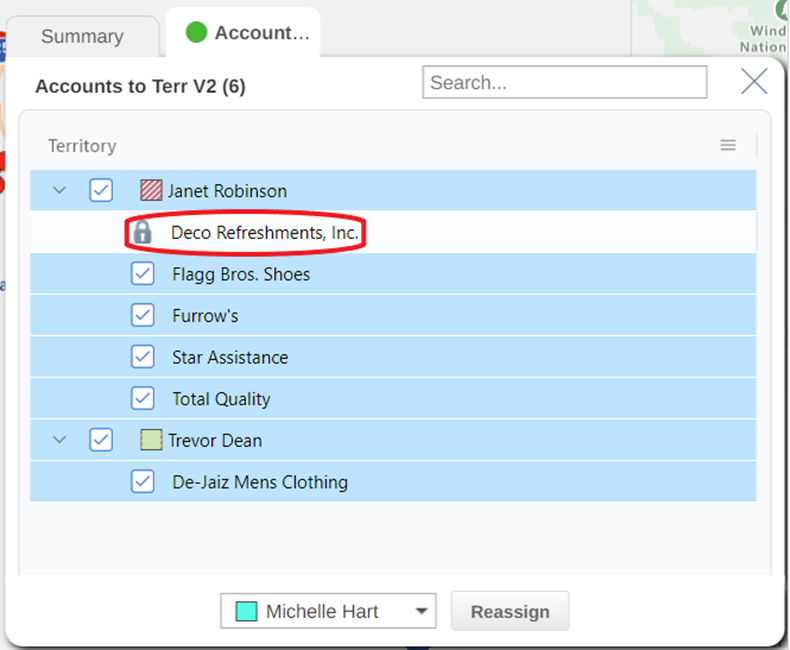
Task: Click the Reassign button
Action: 510,611
